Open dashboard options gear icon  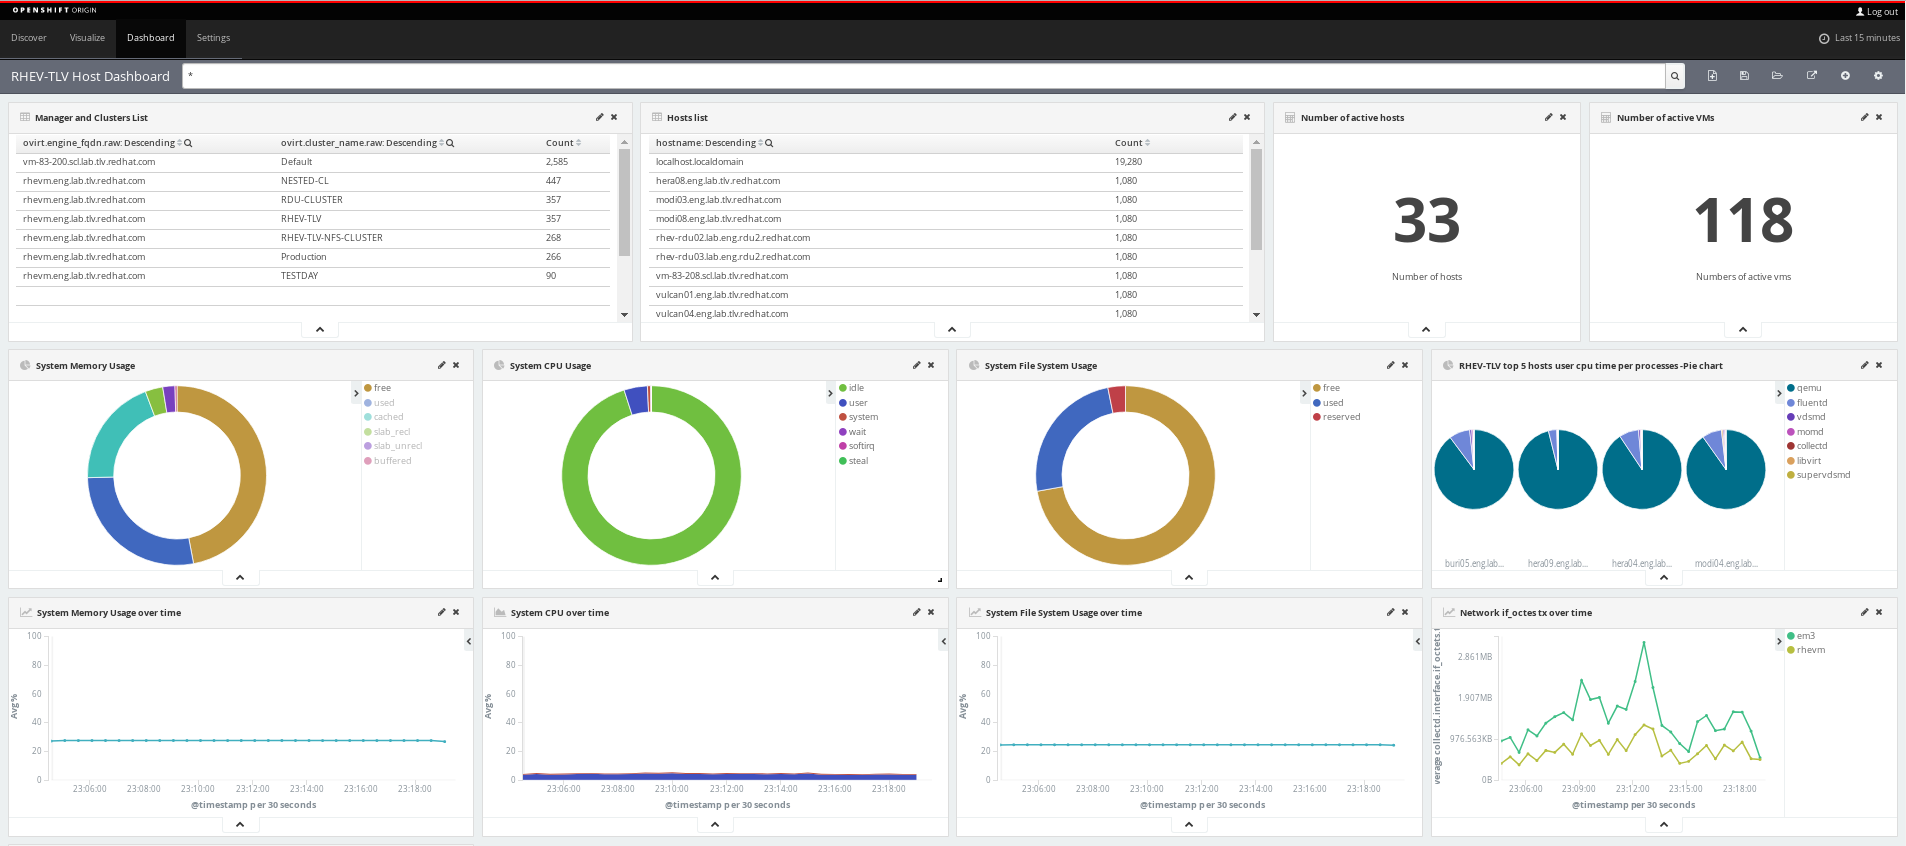pos(1878,76)
